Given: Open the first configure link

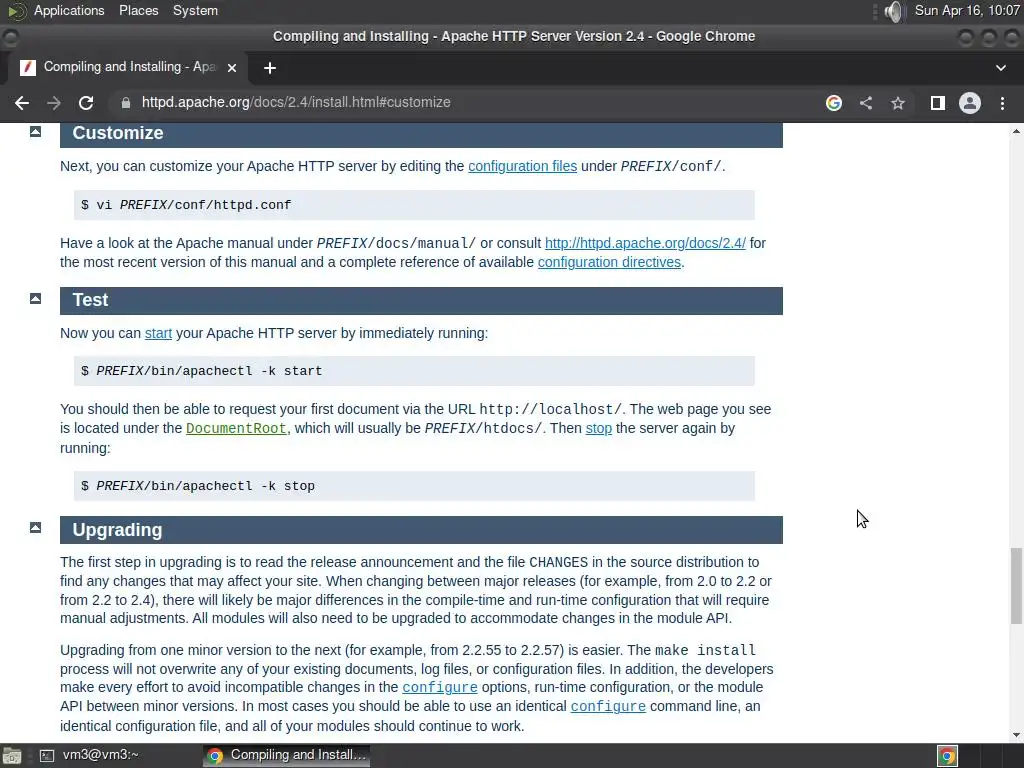Looking at the screenshot, I should 440,688.
